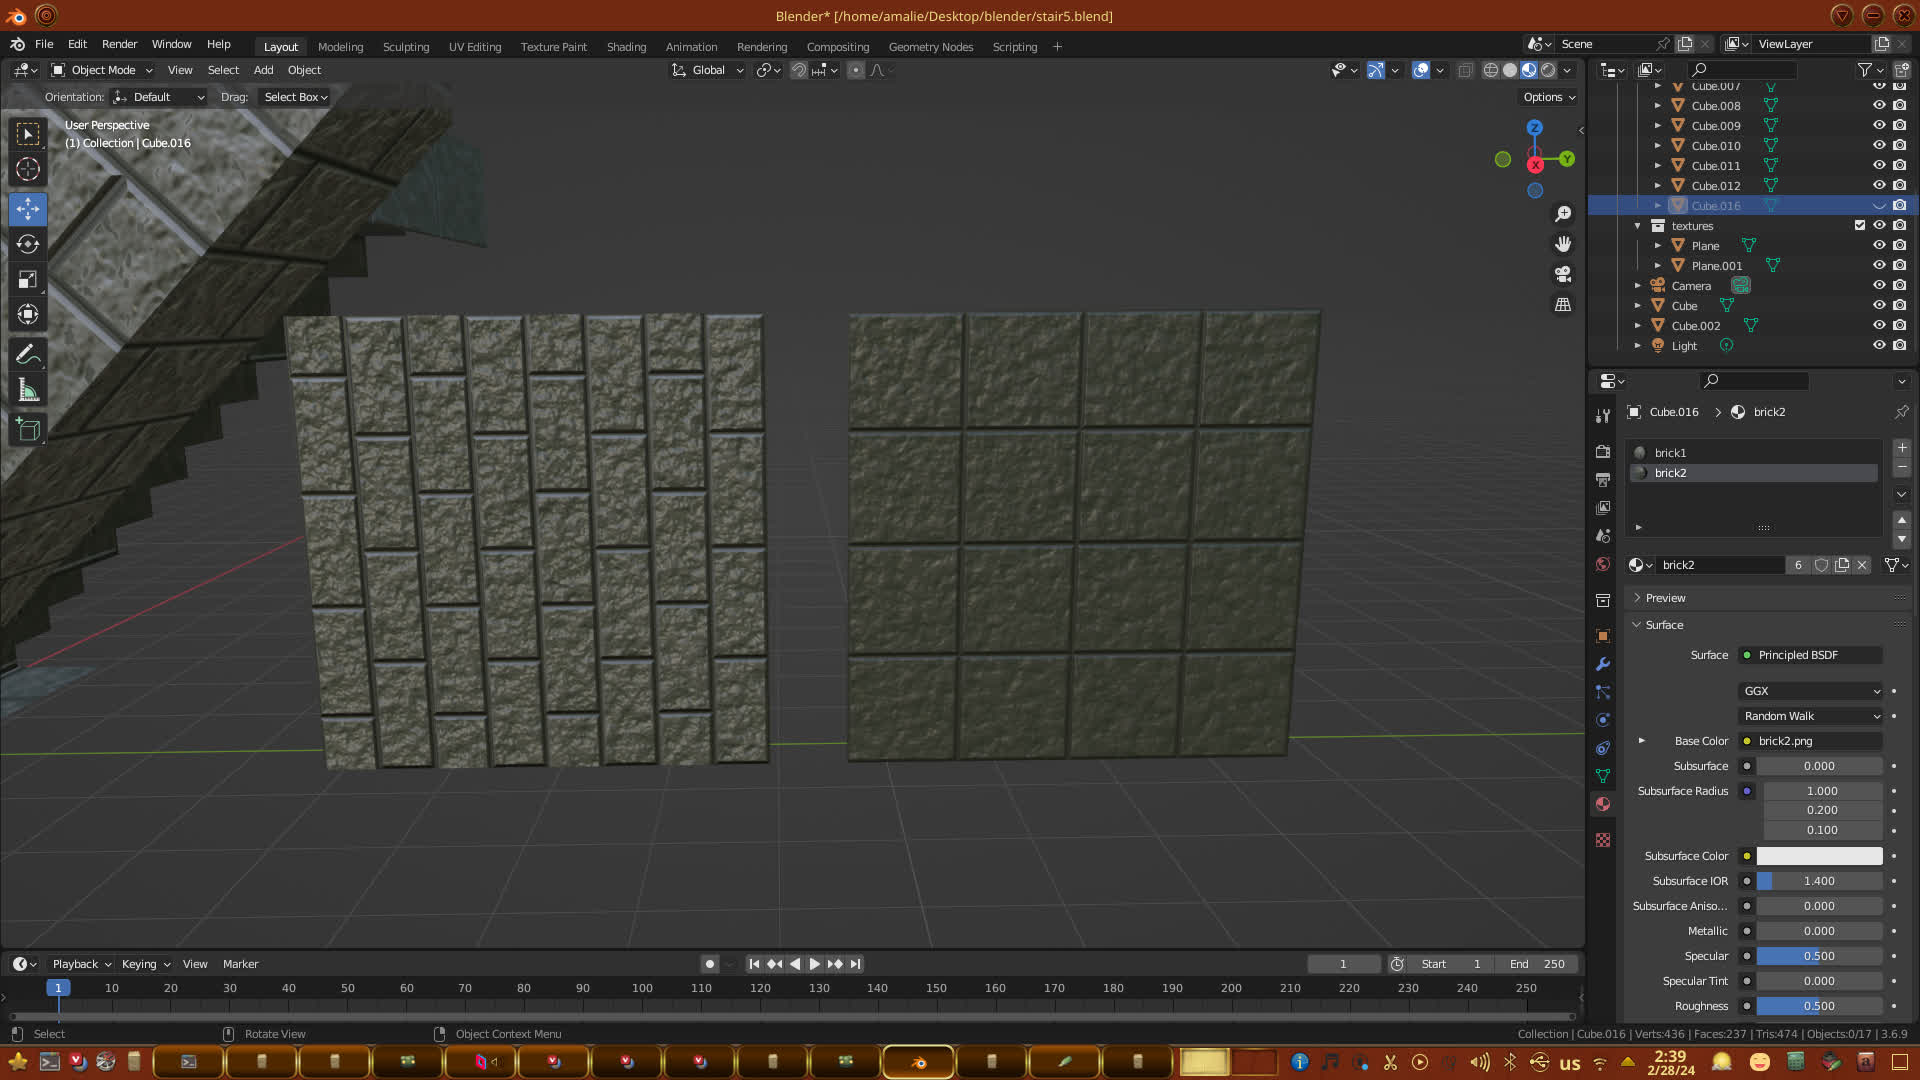The height and width of the screenshot is (1080, 1920).
Task: Click the 3D cursor tool
Action: [28, 170]
